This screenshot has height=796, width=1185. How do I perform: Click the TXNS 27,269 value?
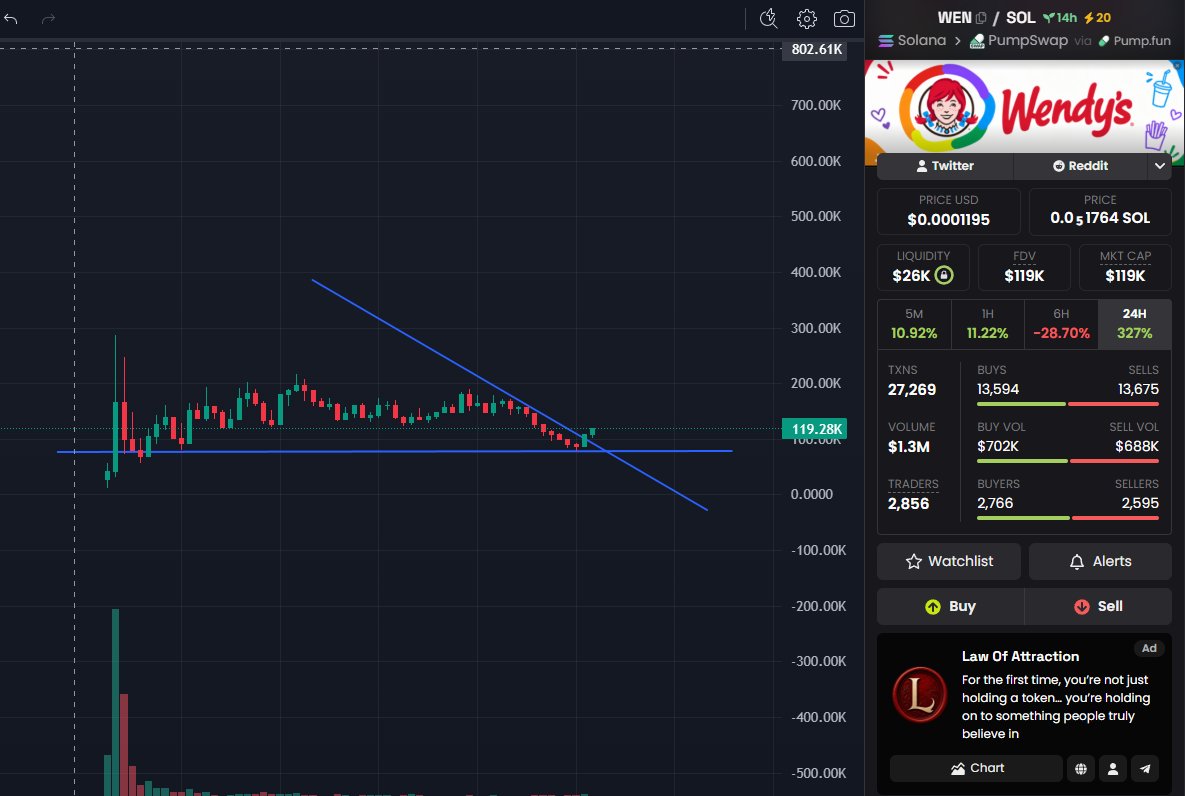click(911, 389)
